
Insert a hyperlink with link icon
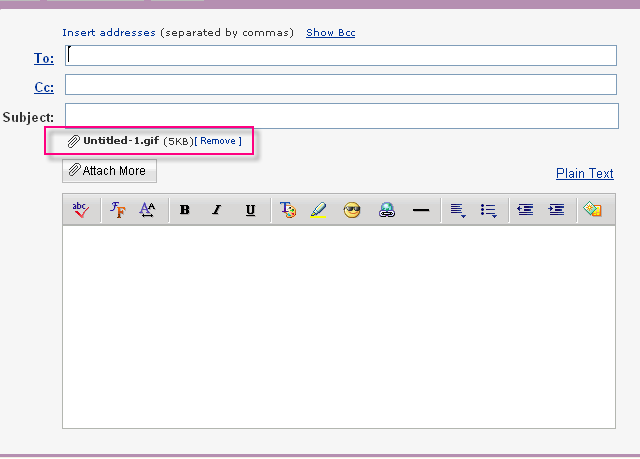click(x=387, y=210)
